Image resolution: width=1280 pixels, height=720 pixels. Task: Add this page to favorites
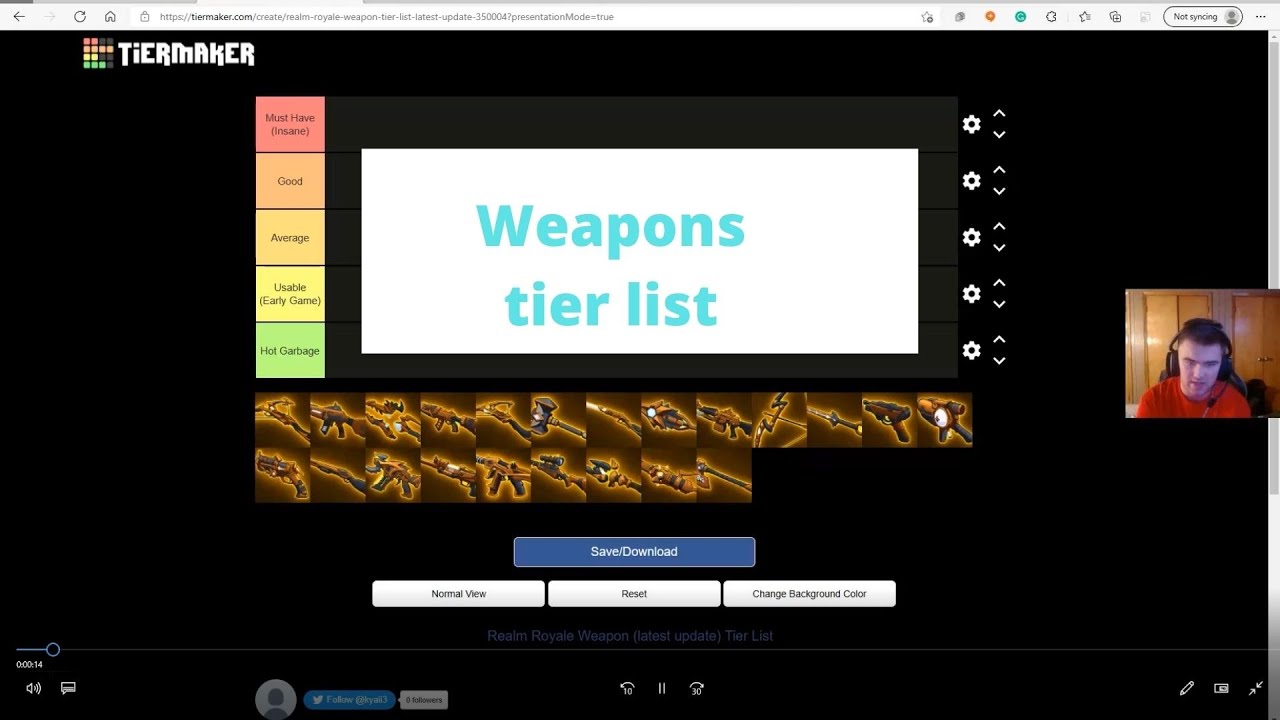927,16
